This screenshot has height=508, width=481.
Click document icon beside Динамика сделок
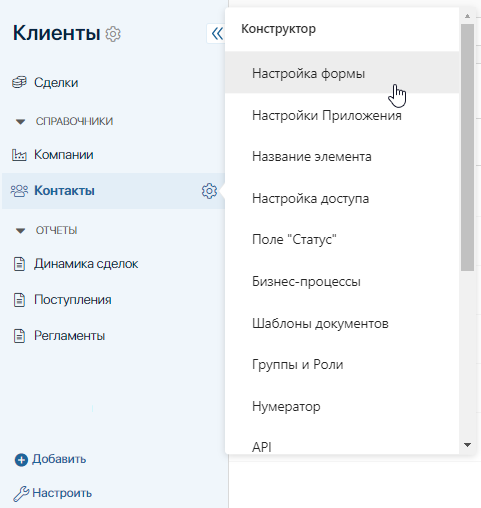click(x=19, y=264)
